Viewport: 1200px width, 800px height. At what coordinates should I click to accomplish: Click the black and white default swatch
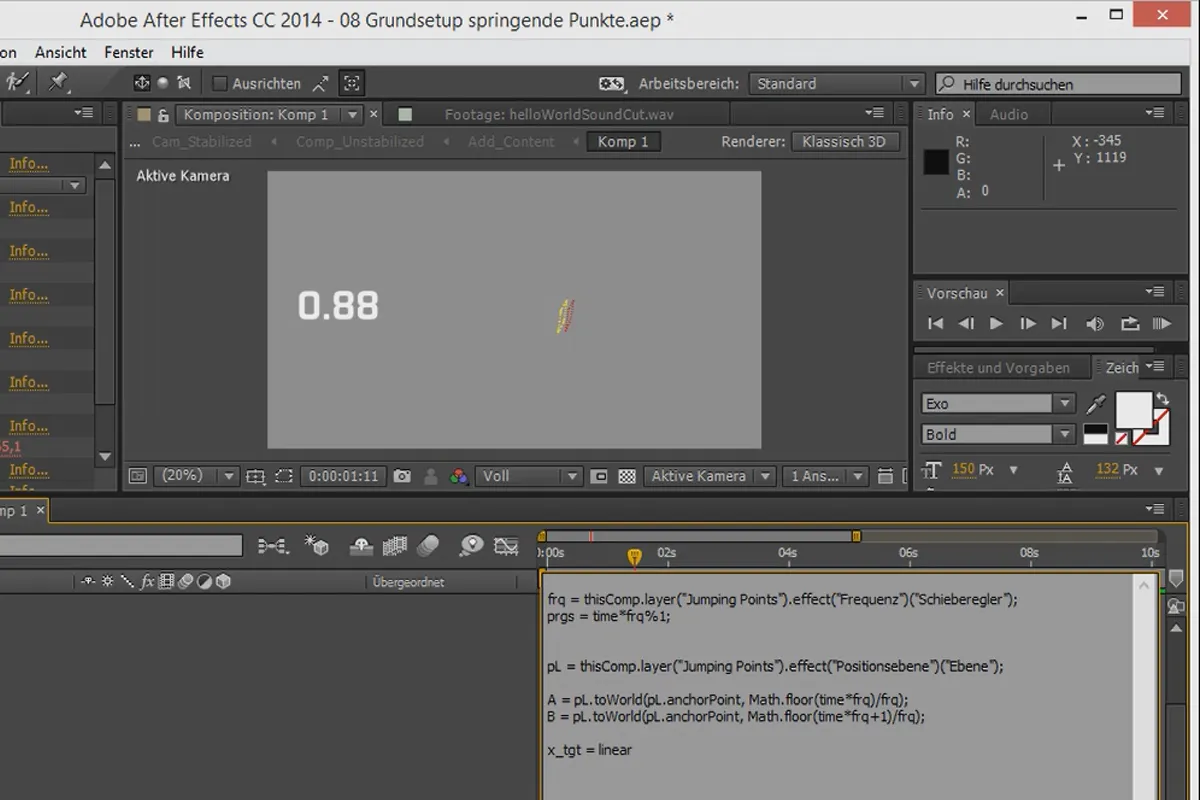coord(1095,434)
